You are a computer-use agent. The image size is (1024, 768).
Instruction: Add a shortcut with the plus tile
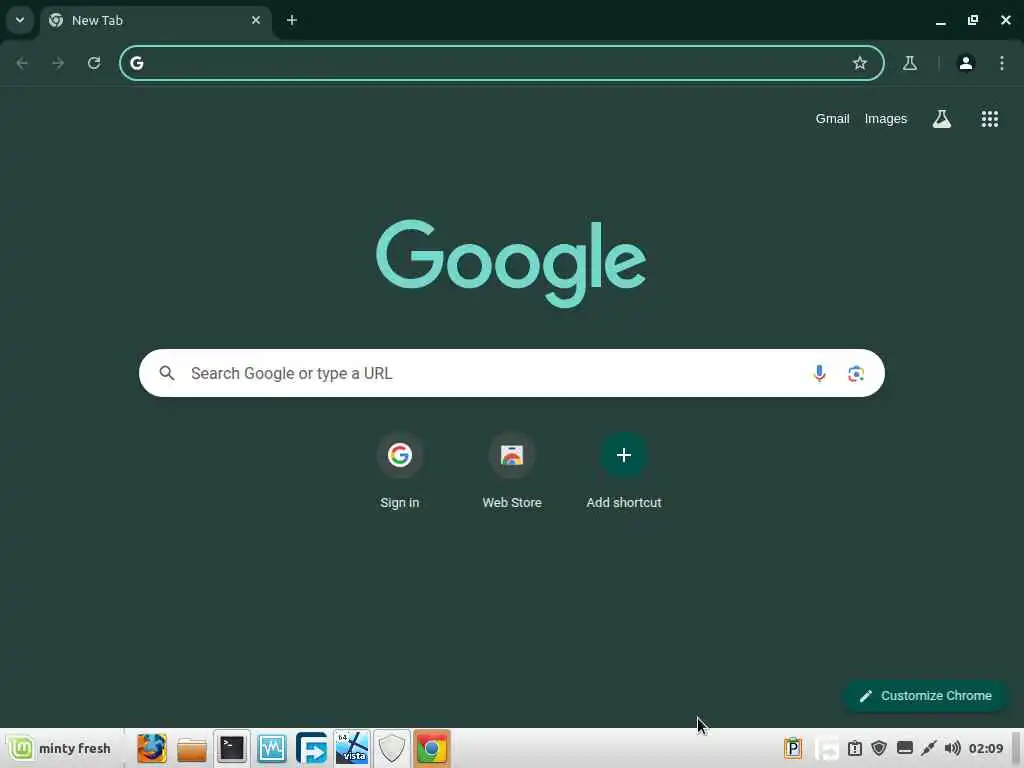pos(624,470)
